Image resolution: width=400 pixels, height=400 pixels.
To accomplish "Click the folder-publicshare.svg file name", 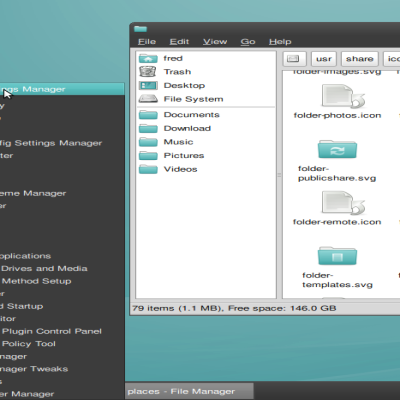I will tap(337, 173).
